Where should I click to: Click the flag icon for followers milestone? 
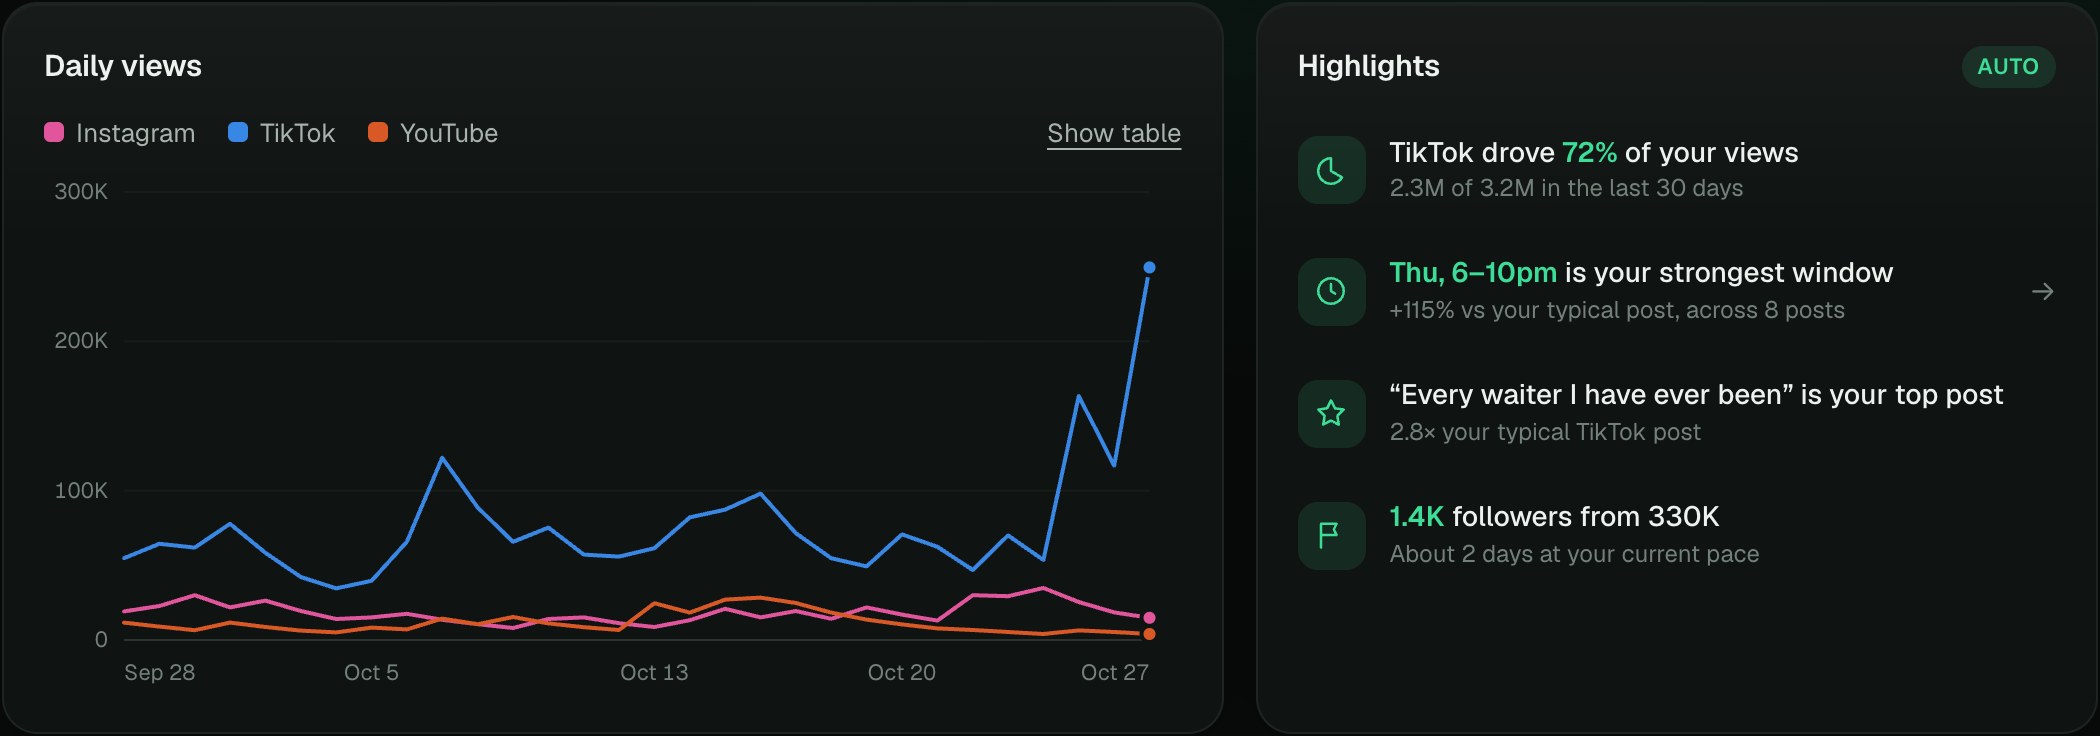click(x=1331, y=535)
